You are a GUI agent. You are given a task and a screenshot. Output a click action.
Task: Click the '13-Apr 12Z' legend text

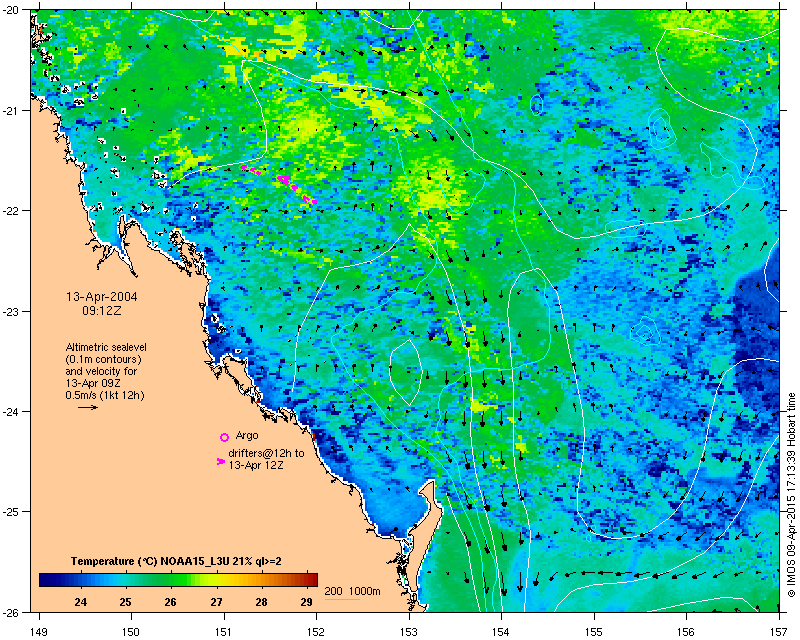click(x=256, y=465)
